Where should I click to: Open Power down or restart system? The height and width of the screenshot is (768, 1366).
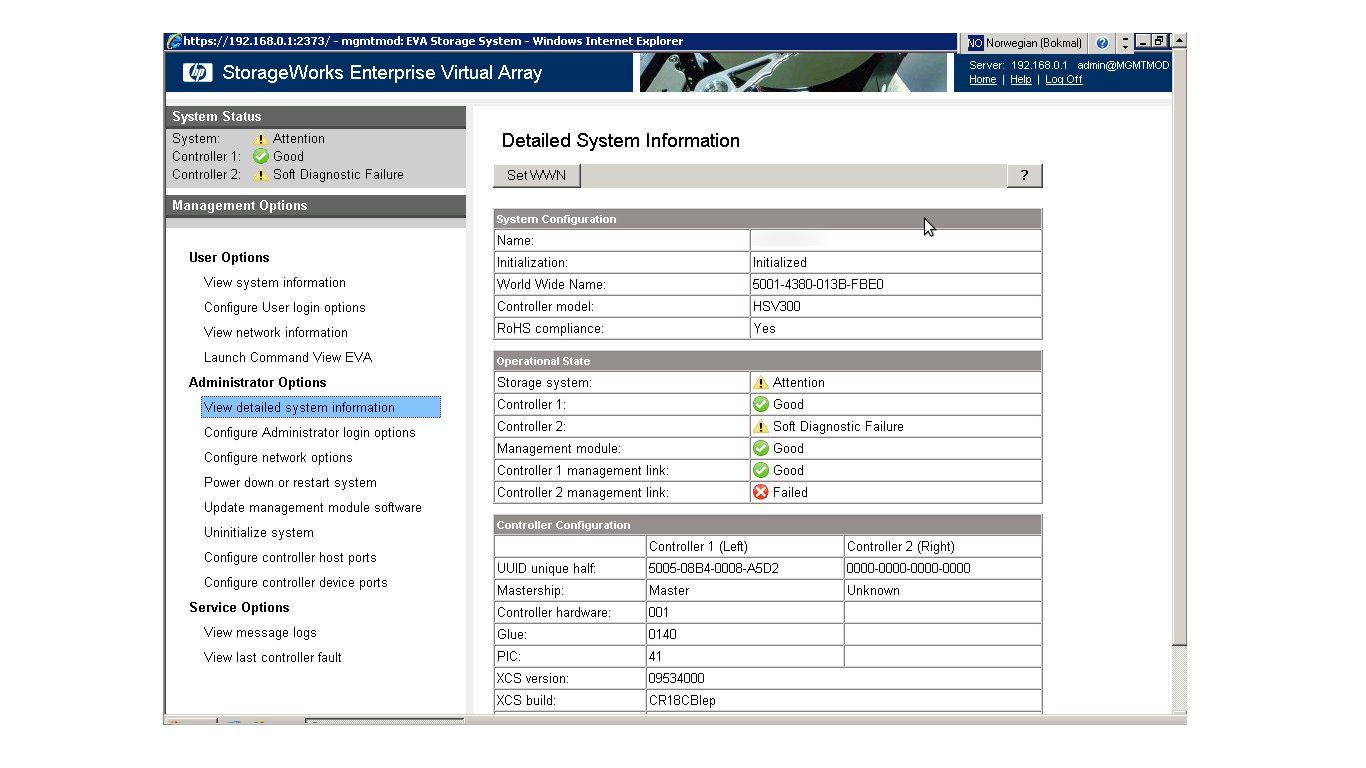[x=290, y=482]
